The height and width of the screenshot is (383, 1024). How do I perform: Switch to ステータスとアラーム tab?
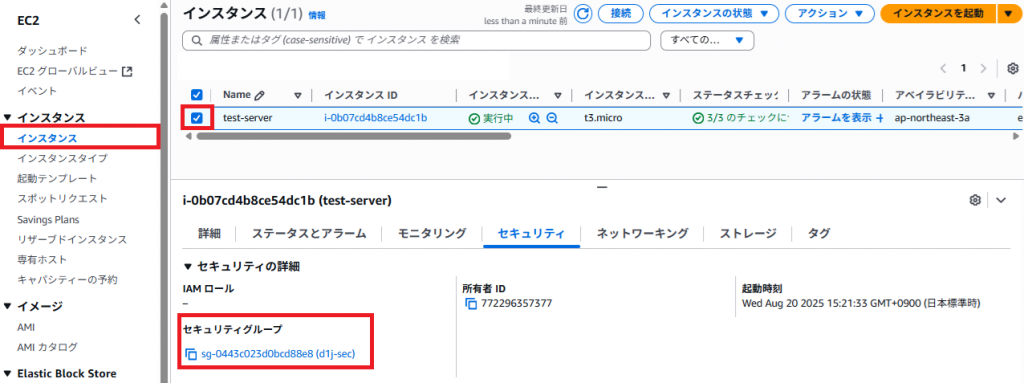click(x=309, y=233)
